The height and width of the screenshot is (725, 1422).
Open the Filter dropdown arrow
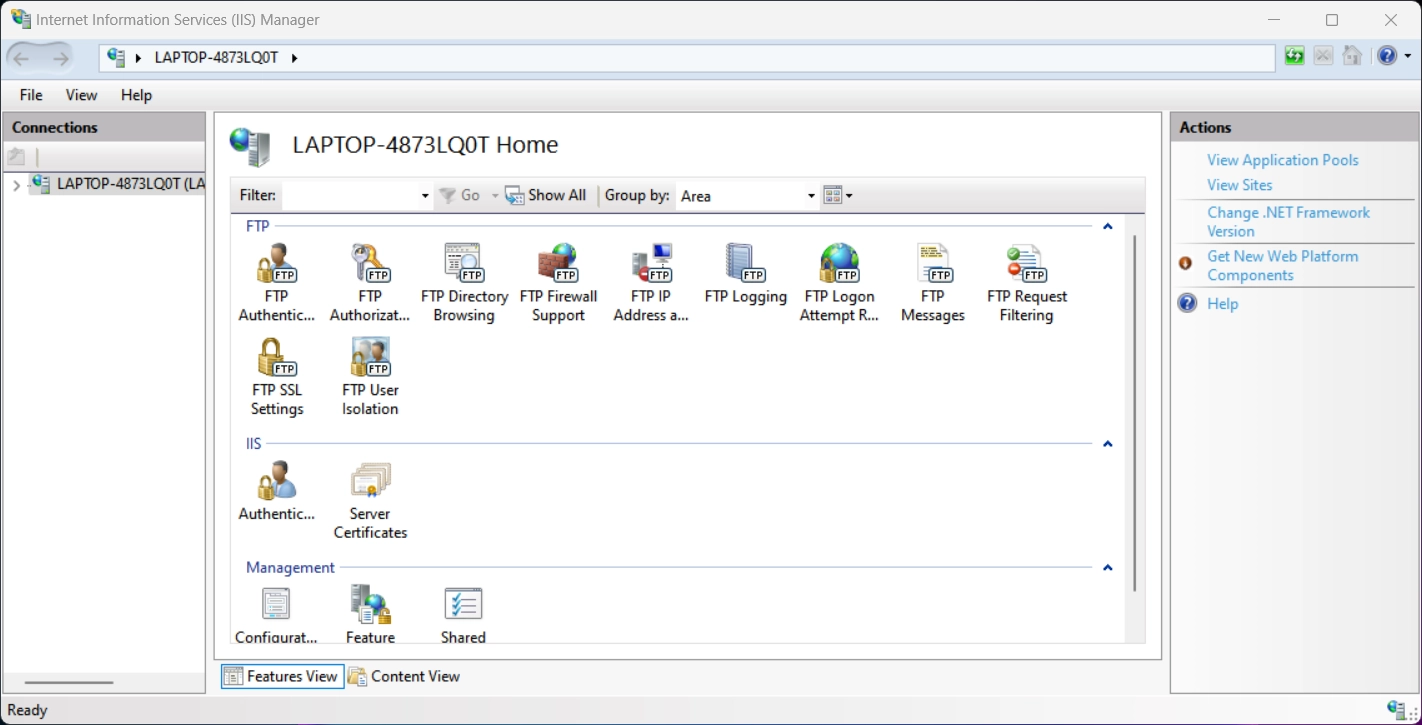click(425, 196)
